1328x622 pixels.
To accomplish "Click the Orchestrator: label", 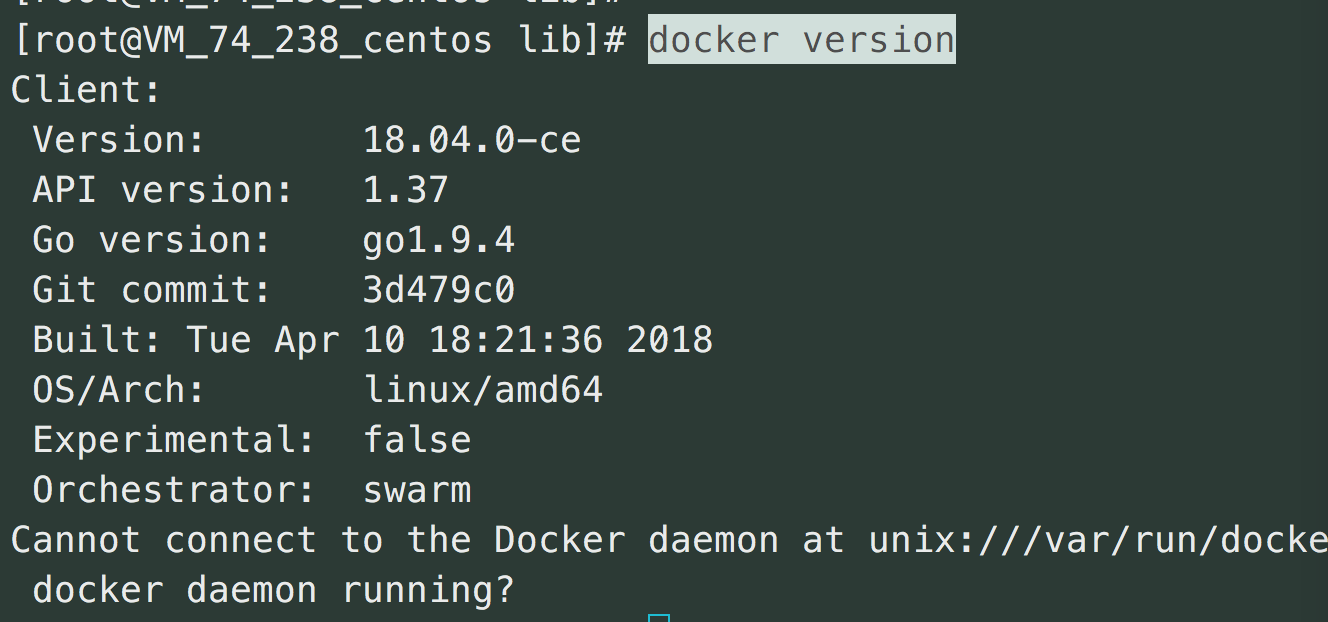I will coord(174,490).
